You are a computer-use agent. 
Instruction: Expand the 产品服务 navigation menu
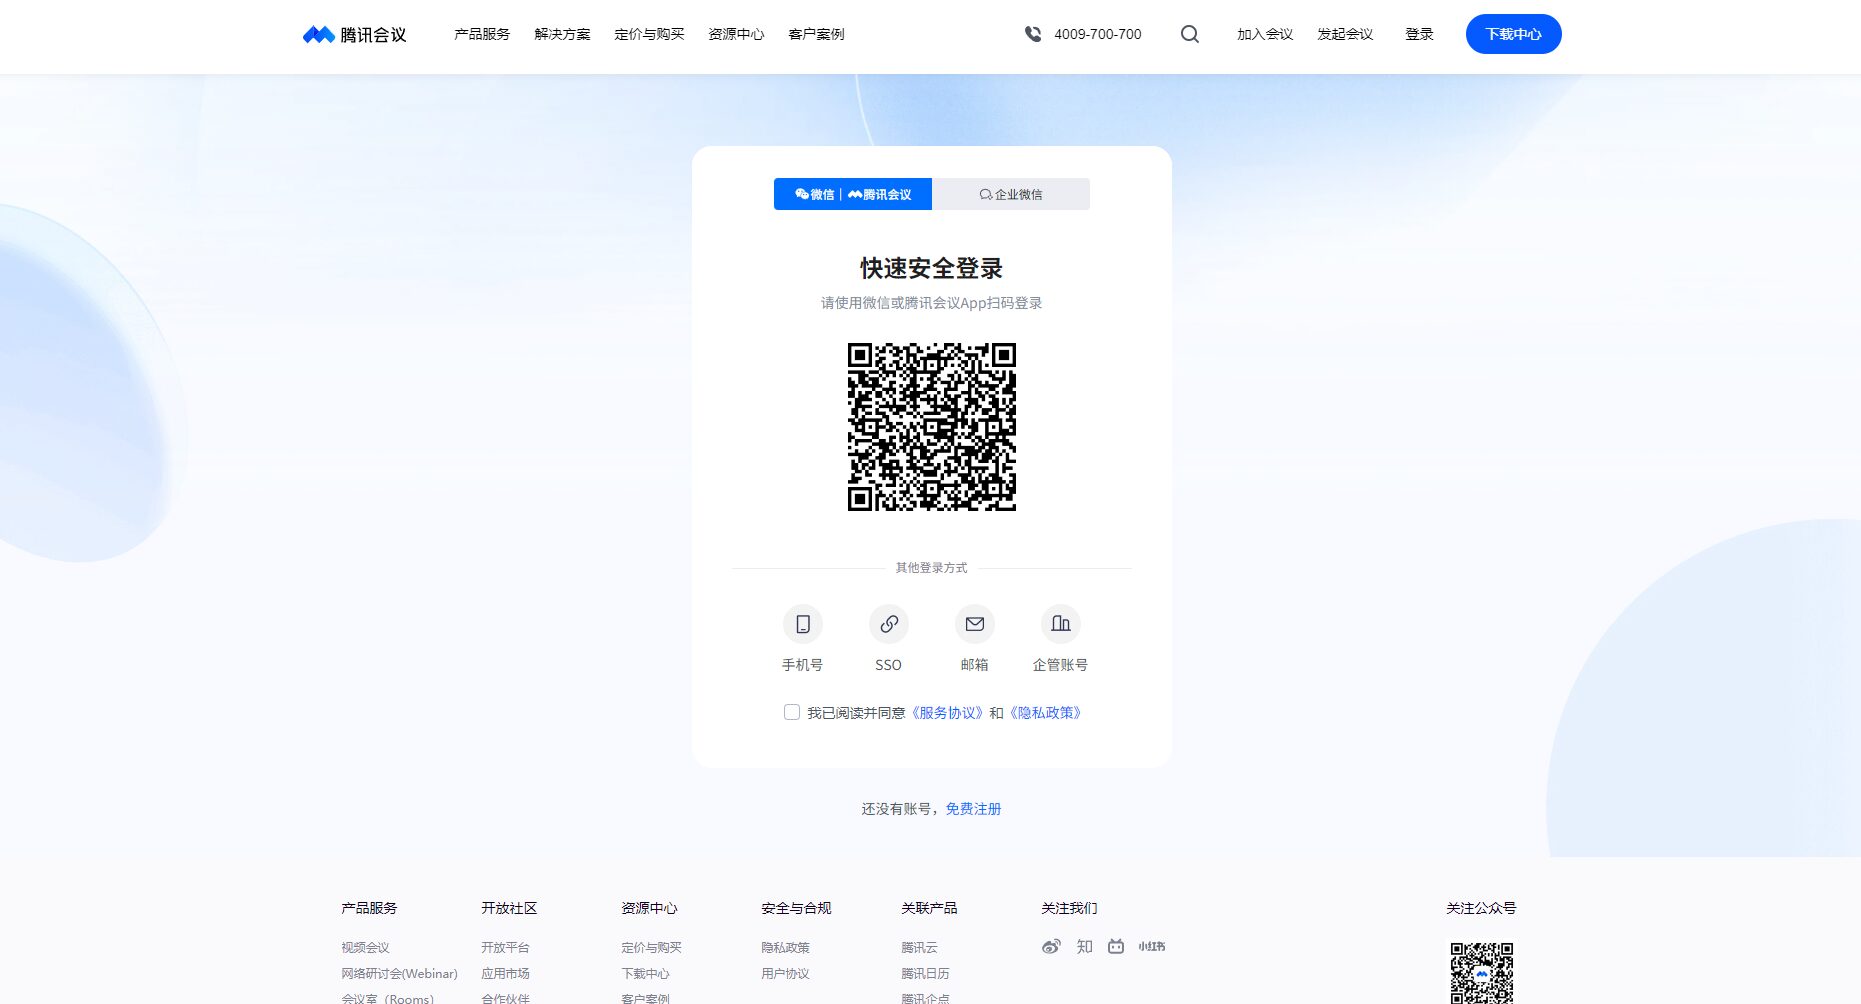click(482, 34)
